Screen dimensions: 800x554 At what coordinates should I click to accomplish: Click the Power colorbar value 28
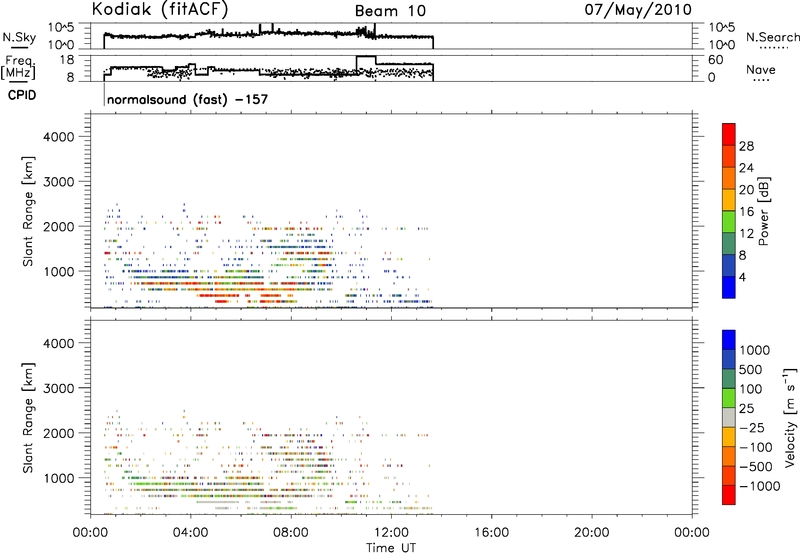(746, 146)
